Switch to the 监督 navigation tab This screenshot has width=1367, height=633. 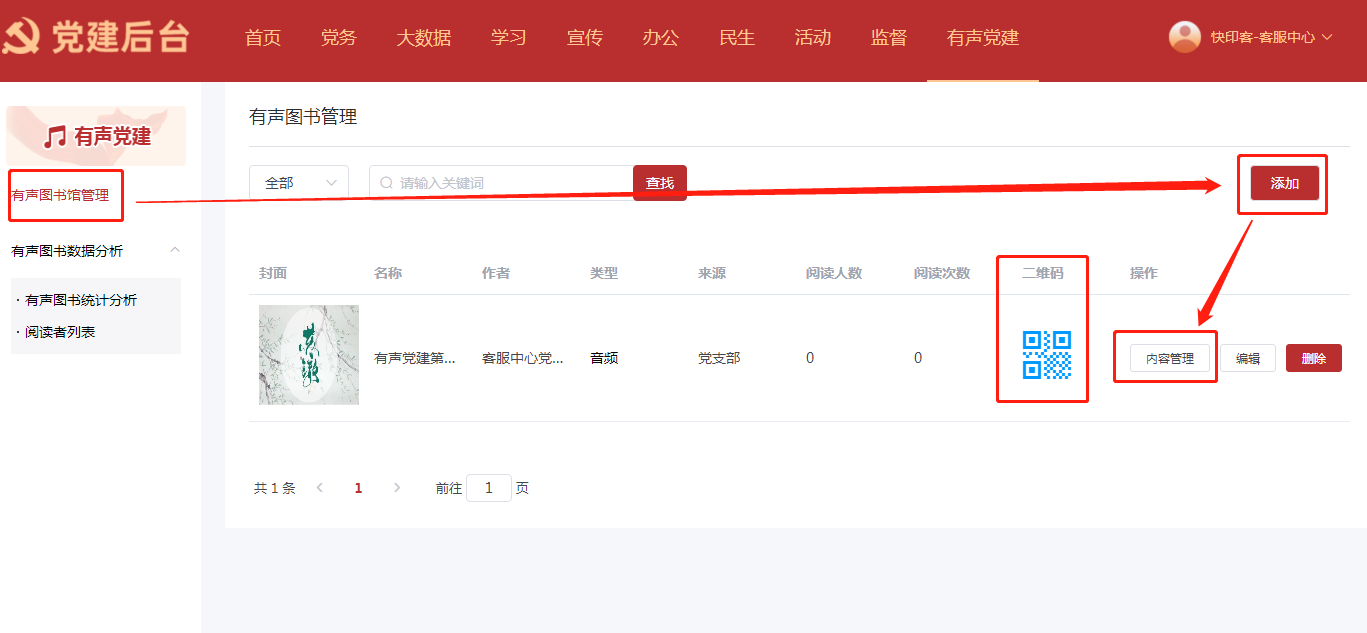[x=888, y=38]
